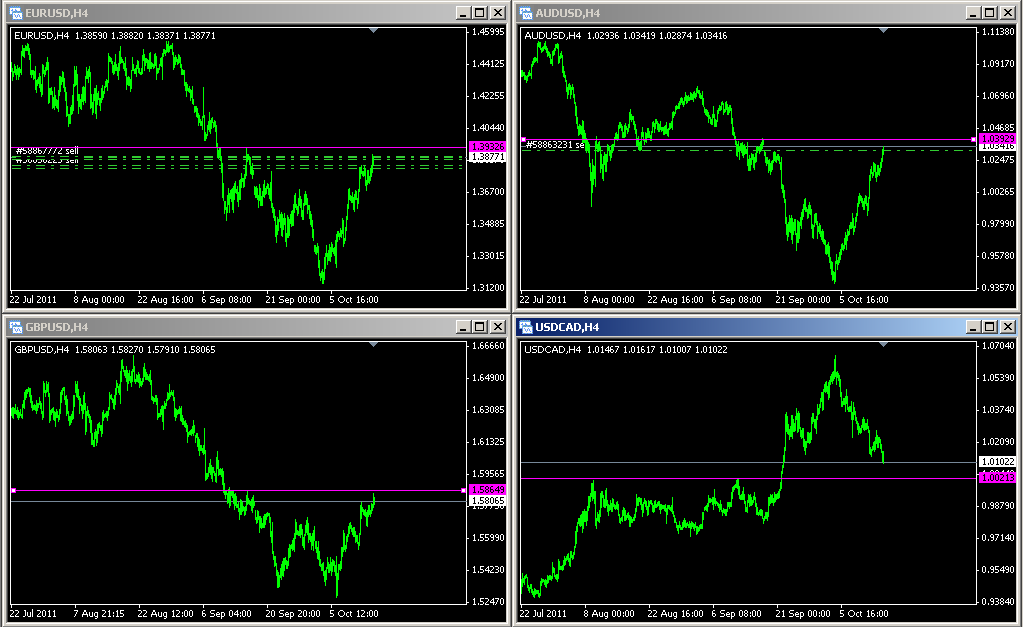This screenshot has width=1024, height=627.
Task: Click GBPUSD,H4 OHLC info text in chart
Action: [x=115, y=350]
